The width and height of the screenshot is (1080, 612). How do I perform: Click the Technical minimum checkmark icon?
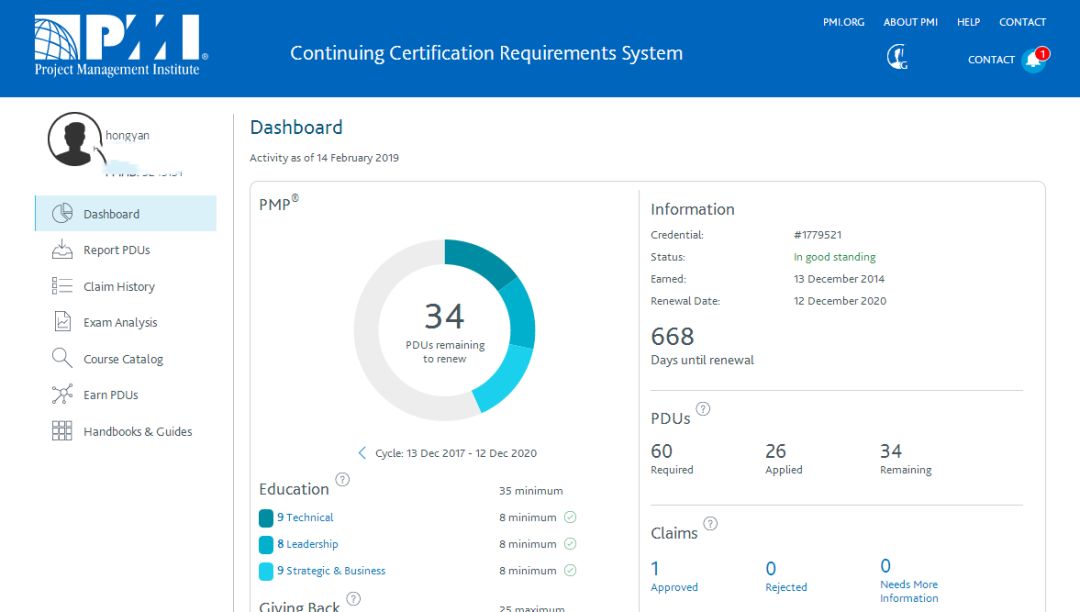(x=570, y=517)
